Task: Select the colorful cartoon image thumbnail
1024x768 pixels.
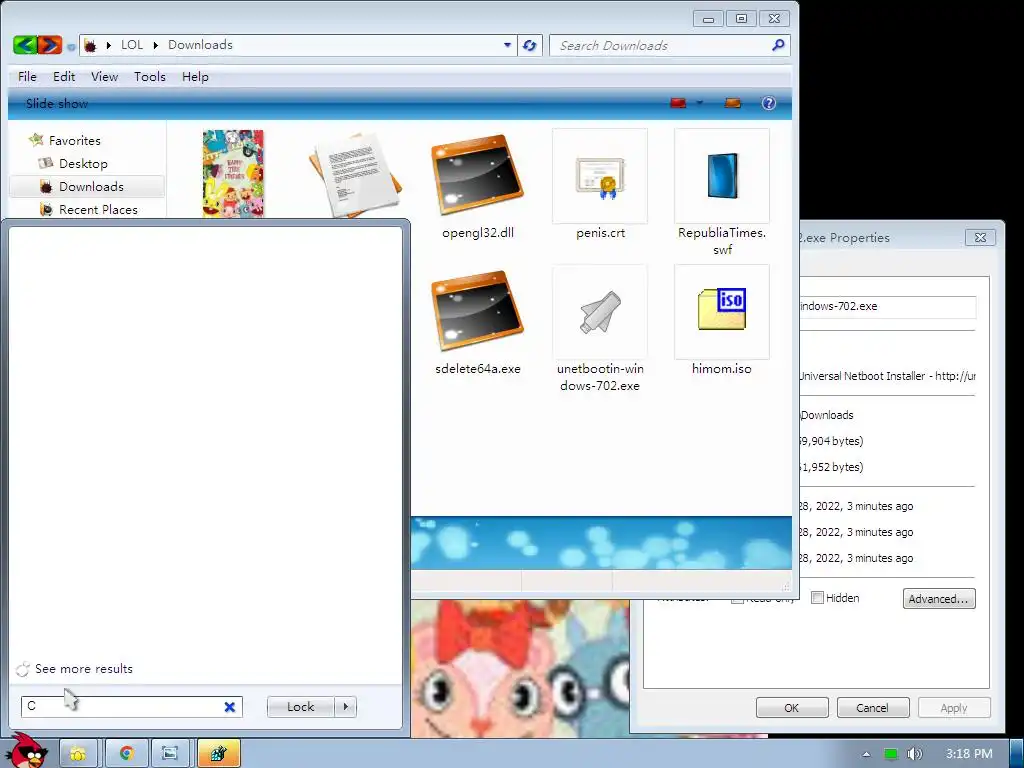Action: [233, 173]
